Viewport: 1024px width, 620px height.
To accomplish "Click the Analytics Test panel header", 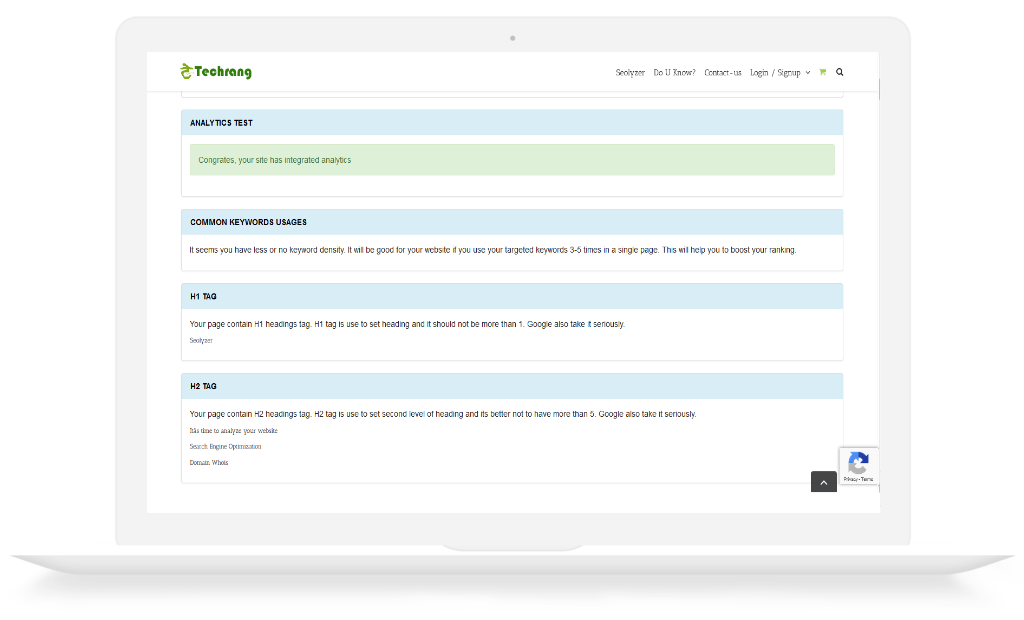I will pyautogui.click(x=512, y=123).
